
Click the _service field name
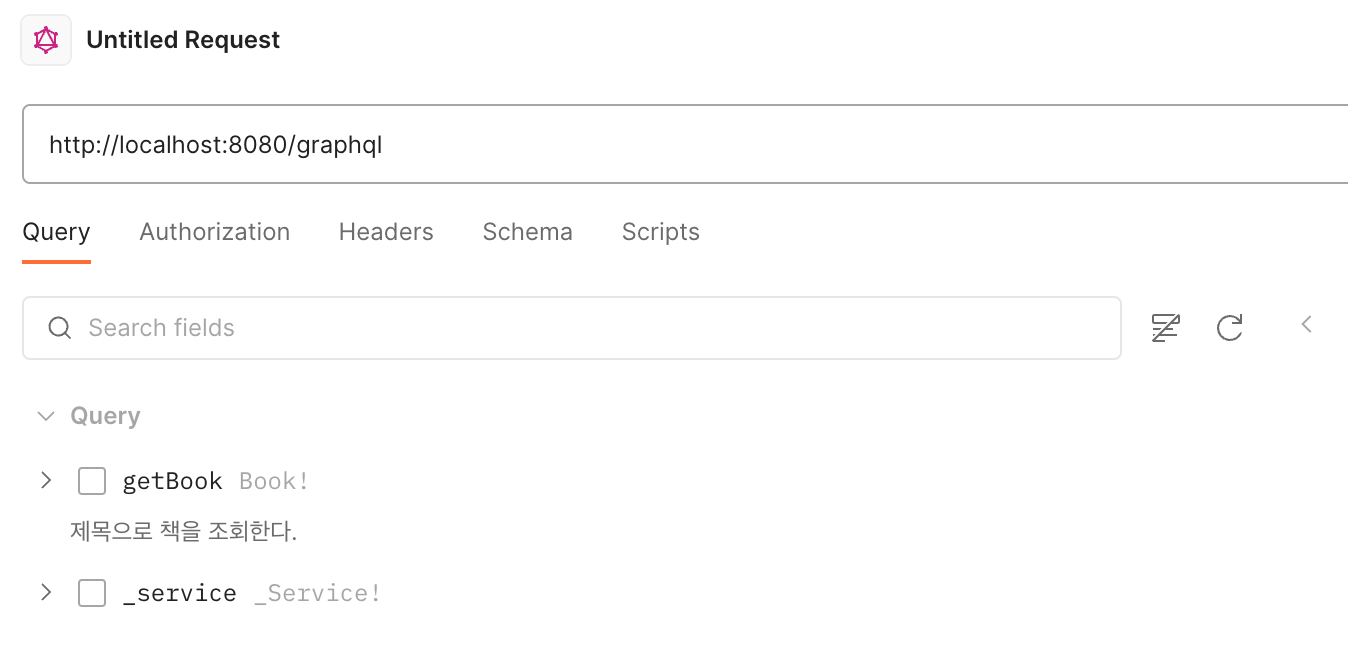click(180, 592)
